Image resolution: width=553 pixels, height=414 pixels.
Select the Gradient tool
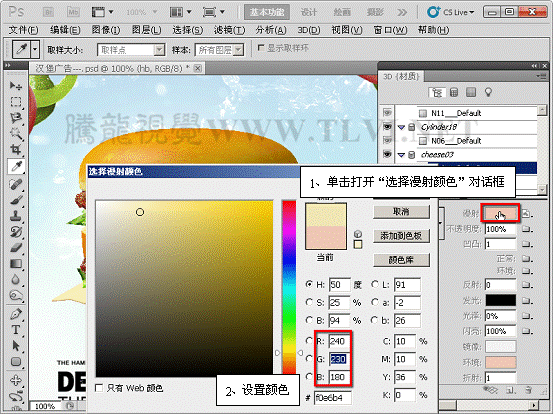(16, 264)
